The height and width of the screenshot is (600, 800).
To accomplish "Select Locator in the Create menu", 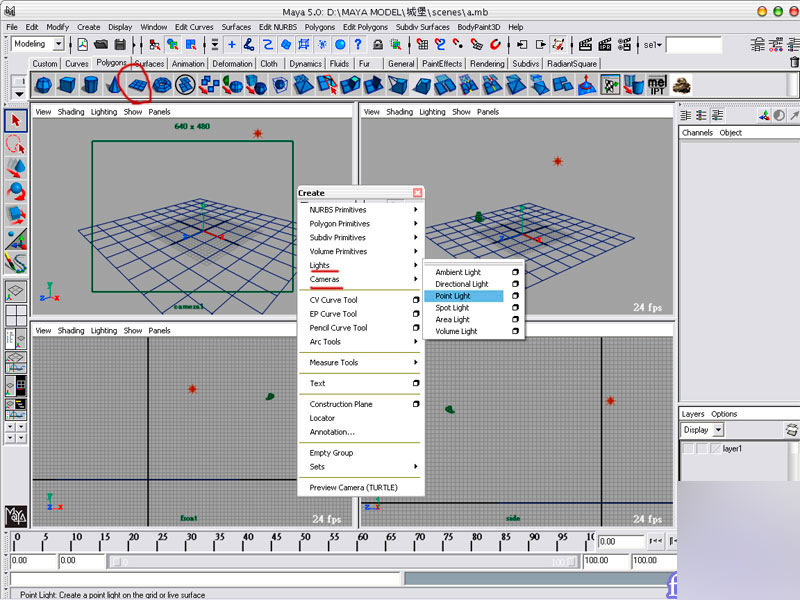I will (x=323, y=418).
